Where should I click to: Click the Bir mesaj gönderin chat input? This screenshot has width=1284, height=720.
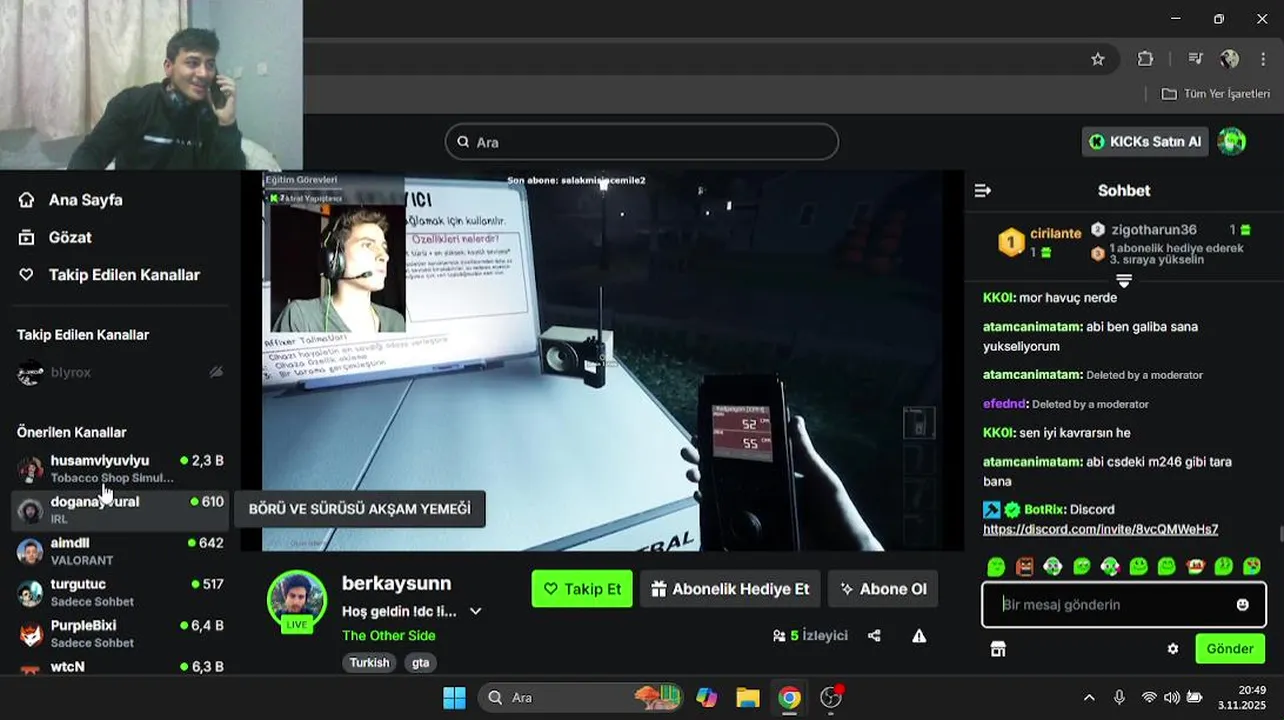coord(1123,605)
